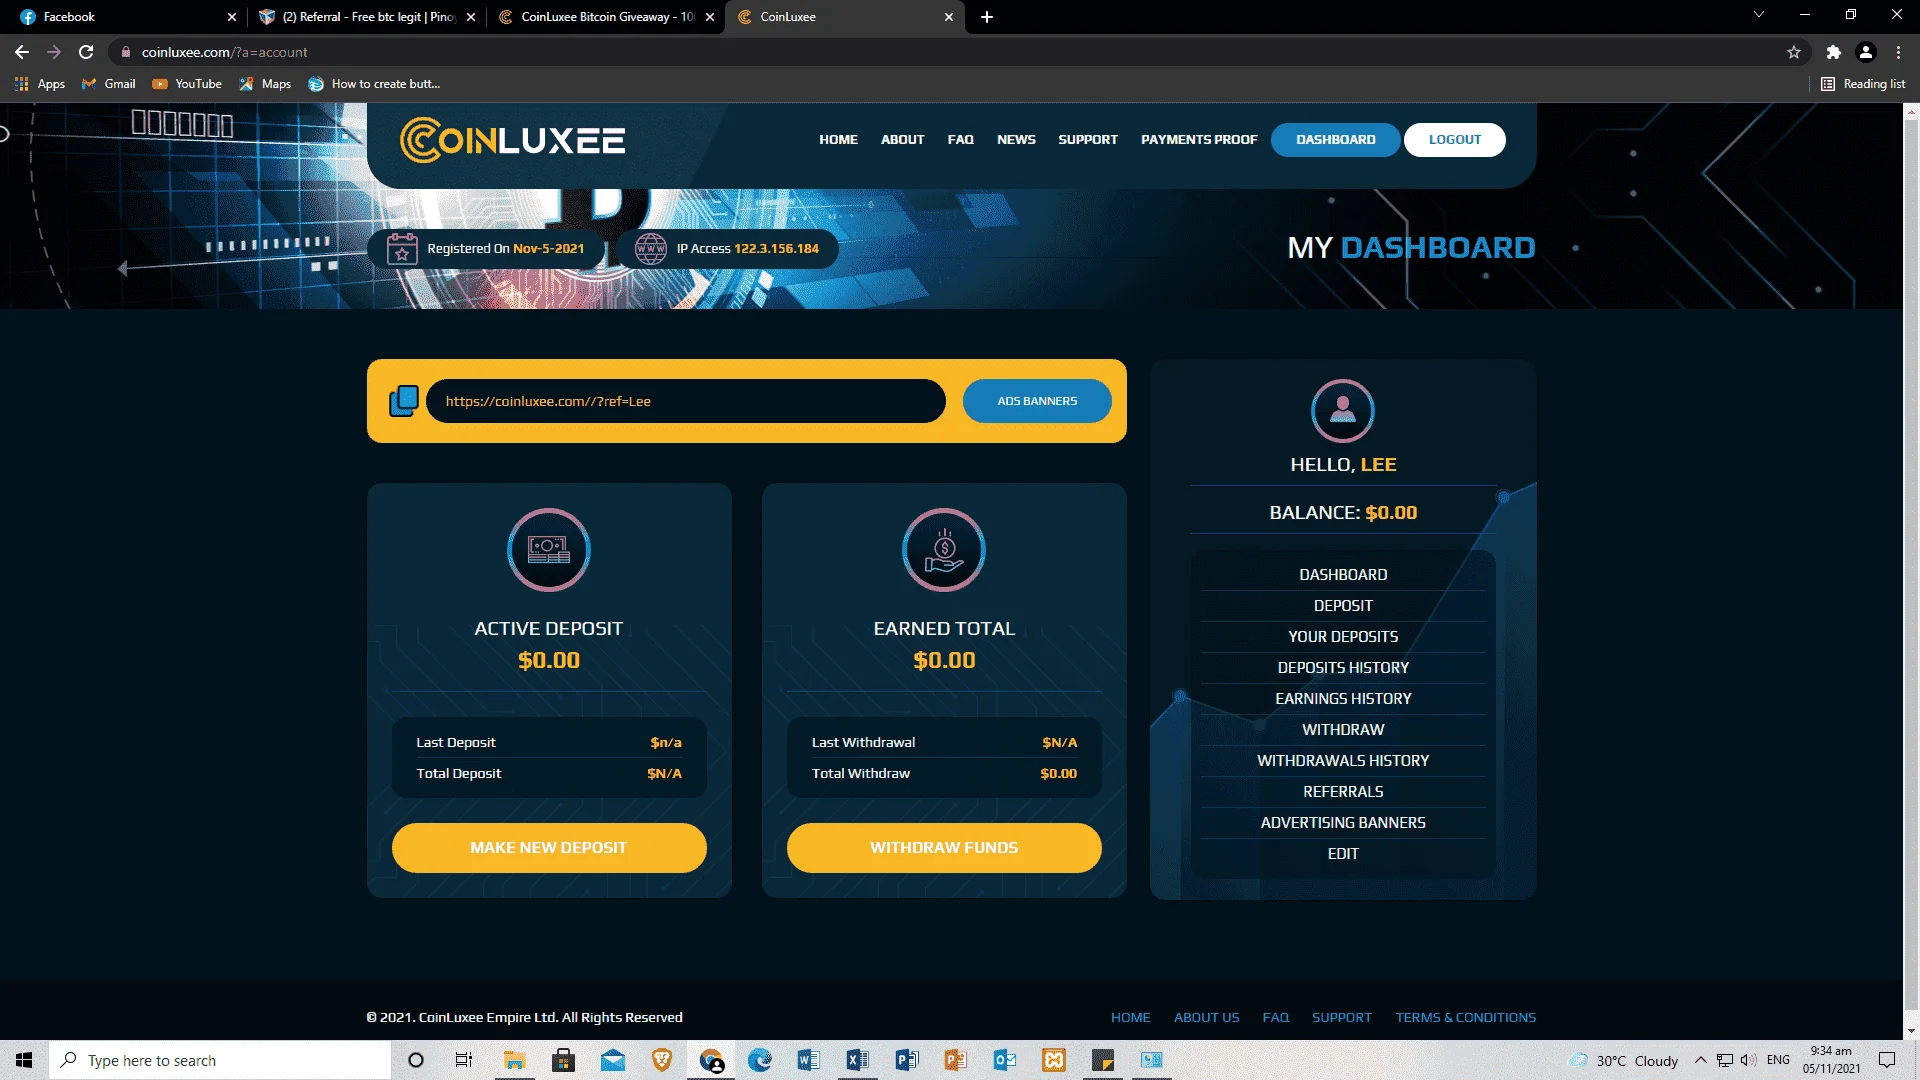Click the referral link field

point(686,401)
